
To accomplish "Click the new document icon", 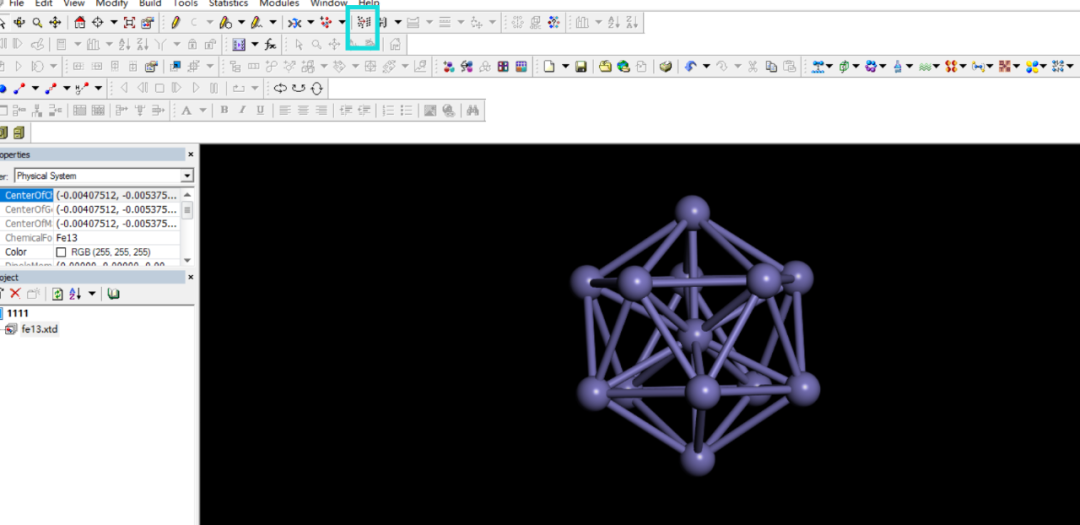I will (x=549, y=67).
